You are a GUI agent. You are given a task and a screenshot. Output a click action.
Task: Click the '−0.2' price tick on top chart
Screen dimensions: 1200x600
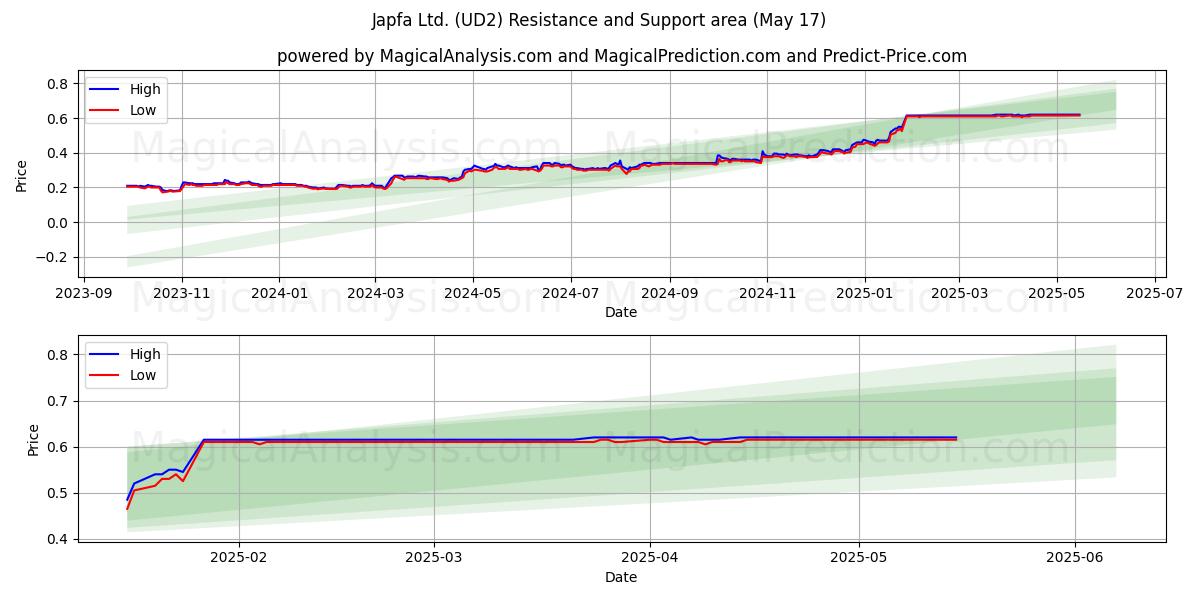[x=52, y=257]
